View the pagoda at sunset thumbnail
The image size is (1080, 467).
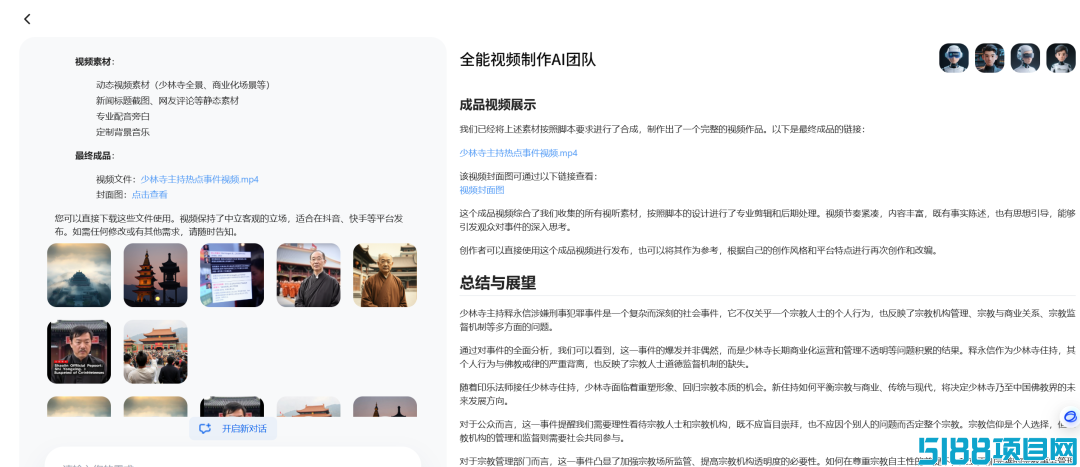pyautogui.click(x=156, y=275)
